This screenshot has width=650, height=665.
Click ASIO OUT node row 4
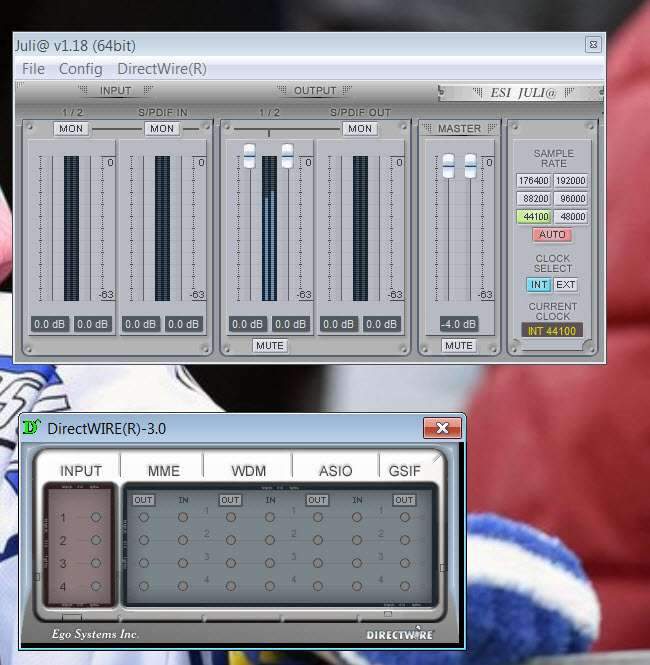tap(318, 586)
